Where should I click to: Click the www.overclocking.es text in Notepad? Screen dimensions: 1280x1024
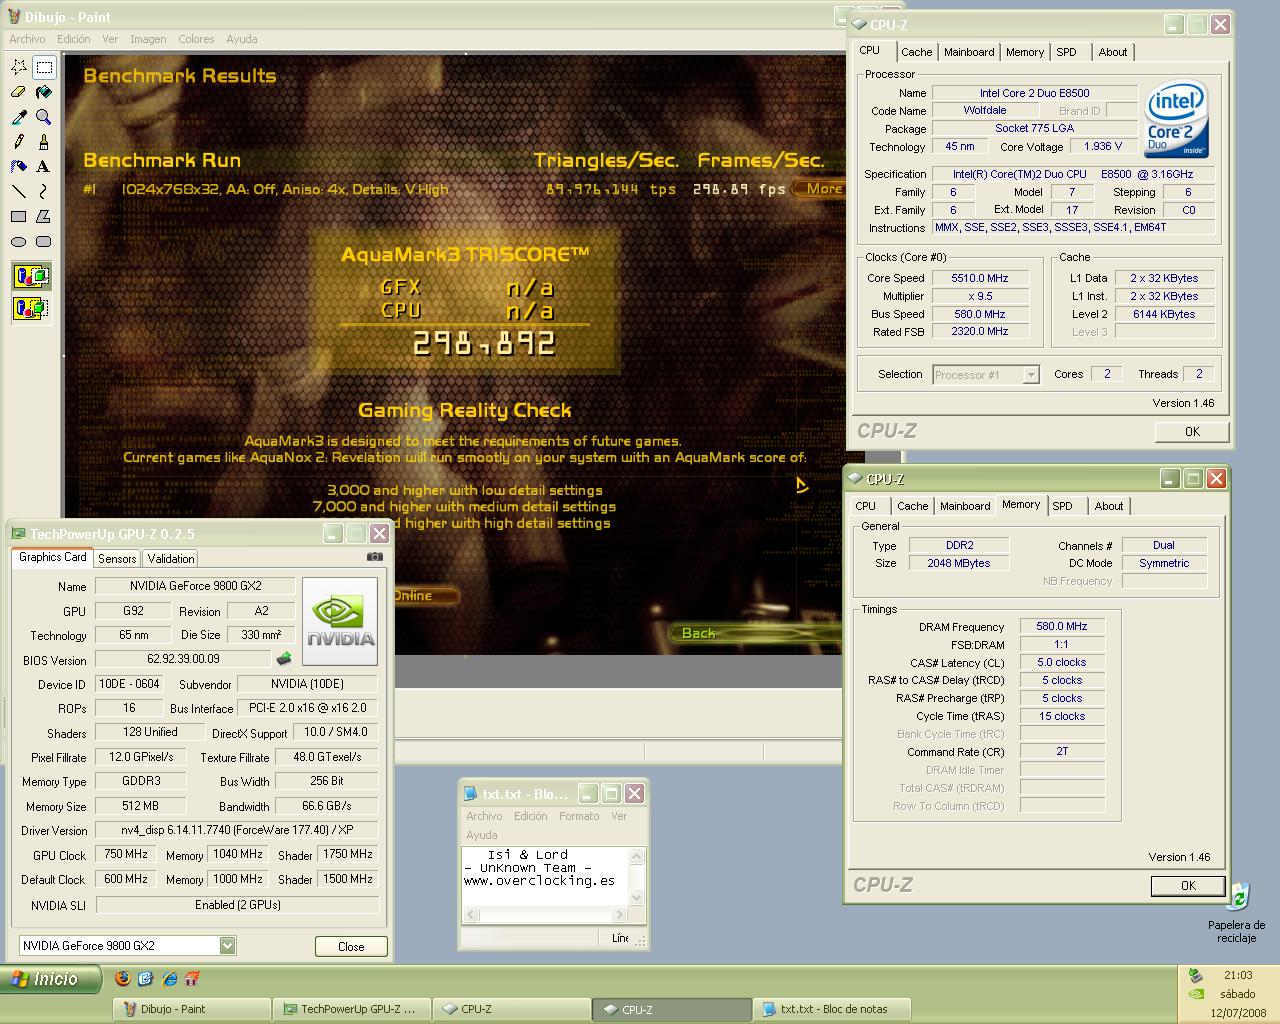[x=539, y=881]
